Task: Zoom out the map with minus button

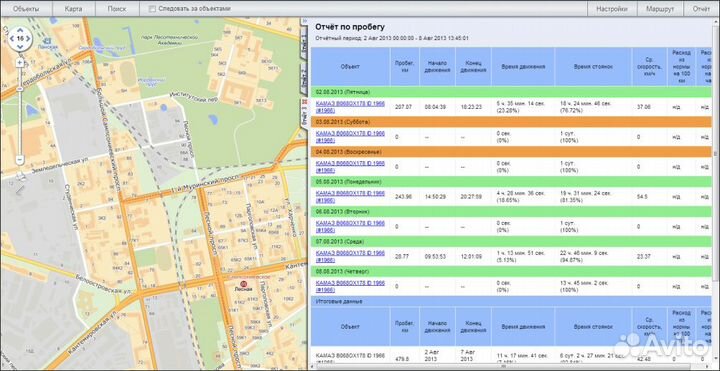Action: (20, 160)
